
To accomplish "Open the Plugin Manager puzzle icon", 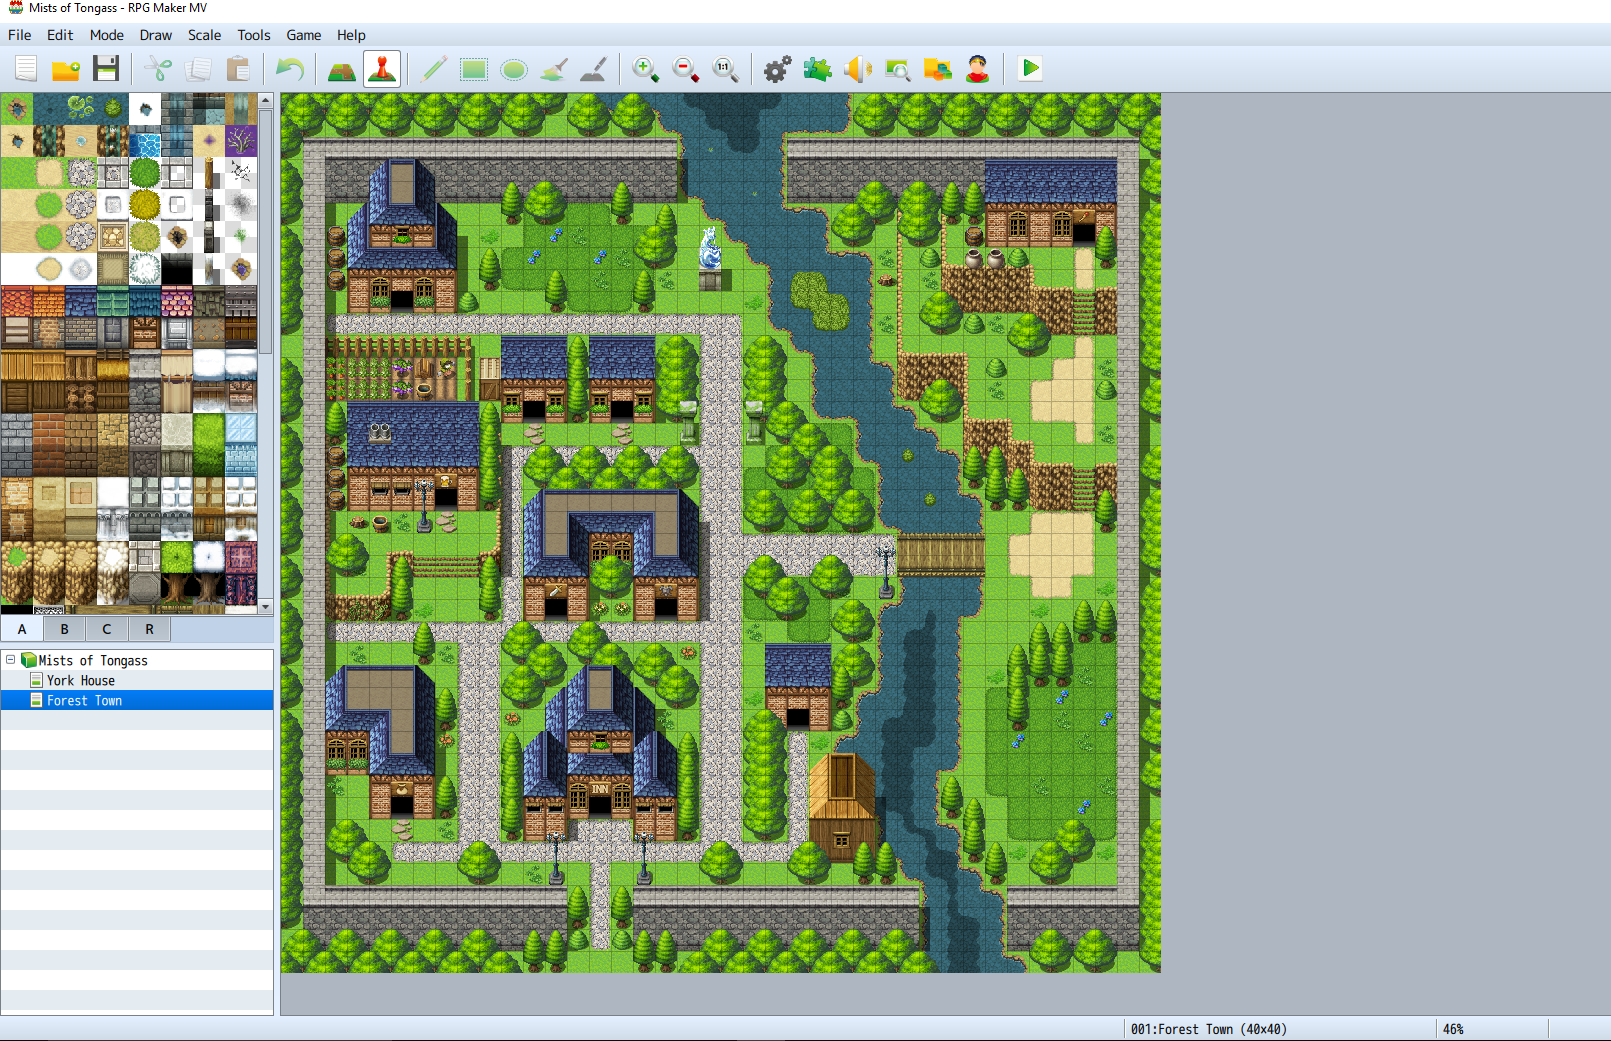I will click(817, 69).
